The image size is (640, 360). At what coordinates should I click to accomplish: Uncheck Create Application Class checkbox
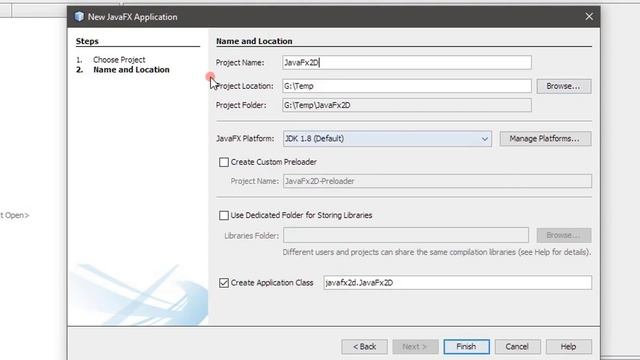(x=224, y=282)
